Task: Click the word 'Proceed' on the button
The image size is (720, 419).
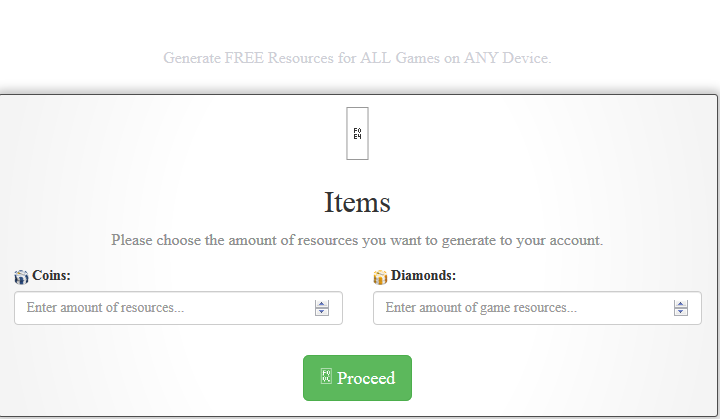Action: point(366,378)
